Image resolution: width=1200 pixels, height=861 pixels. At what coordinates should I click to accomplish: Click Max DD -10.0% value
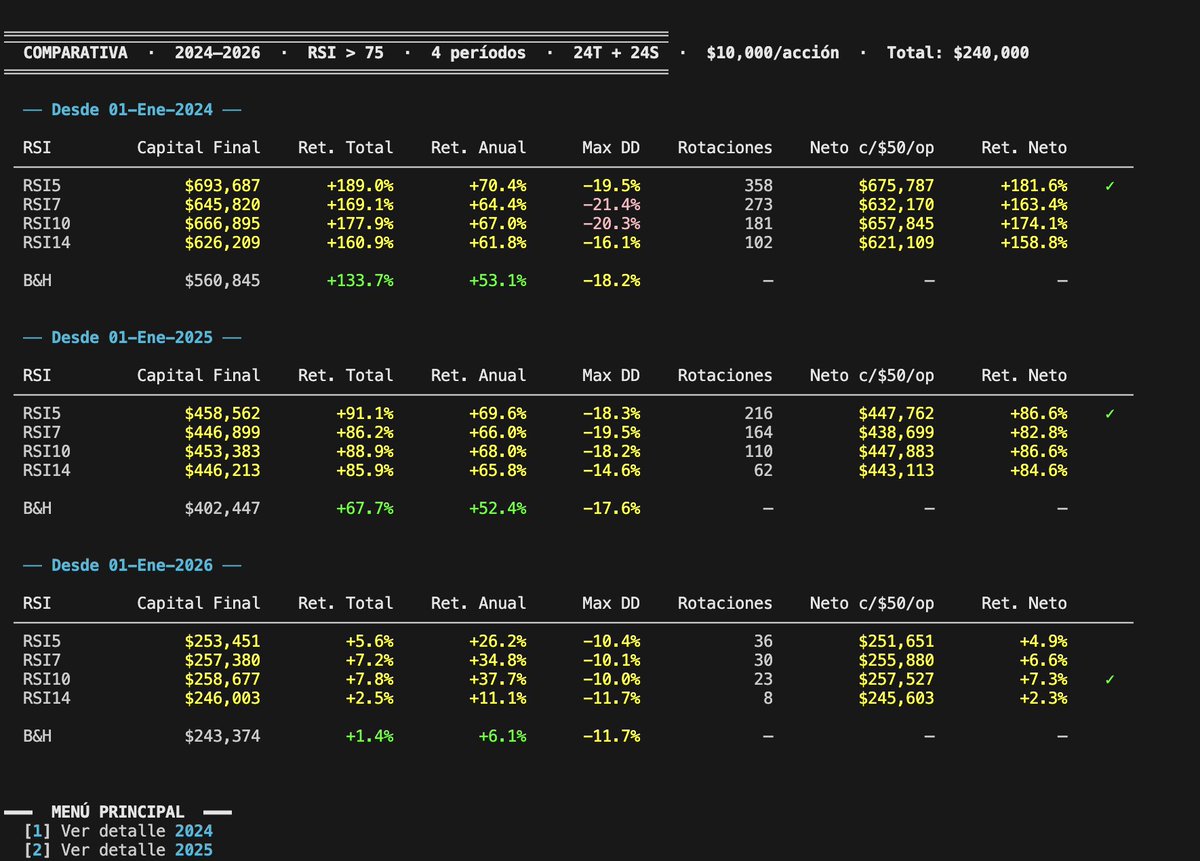[611, 679]
